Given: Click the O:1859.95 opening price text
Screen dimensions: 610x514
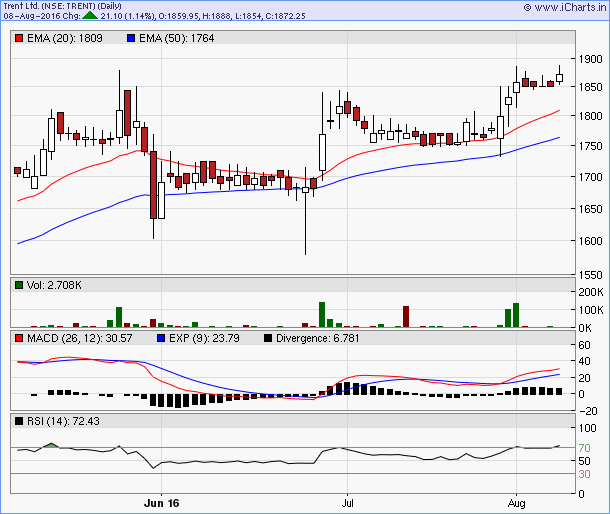Looking at the screenshot, I should pyautogui.click(x=179, y=16).
